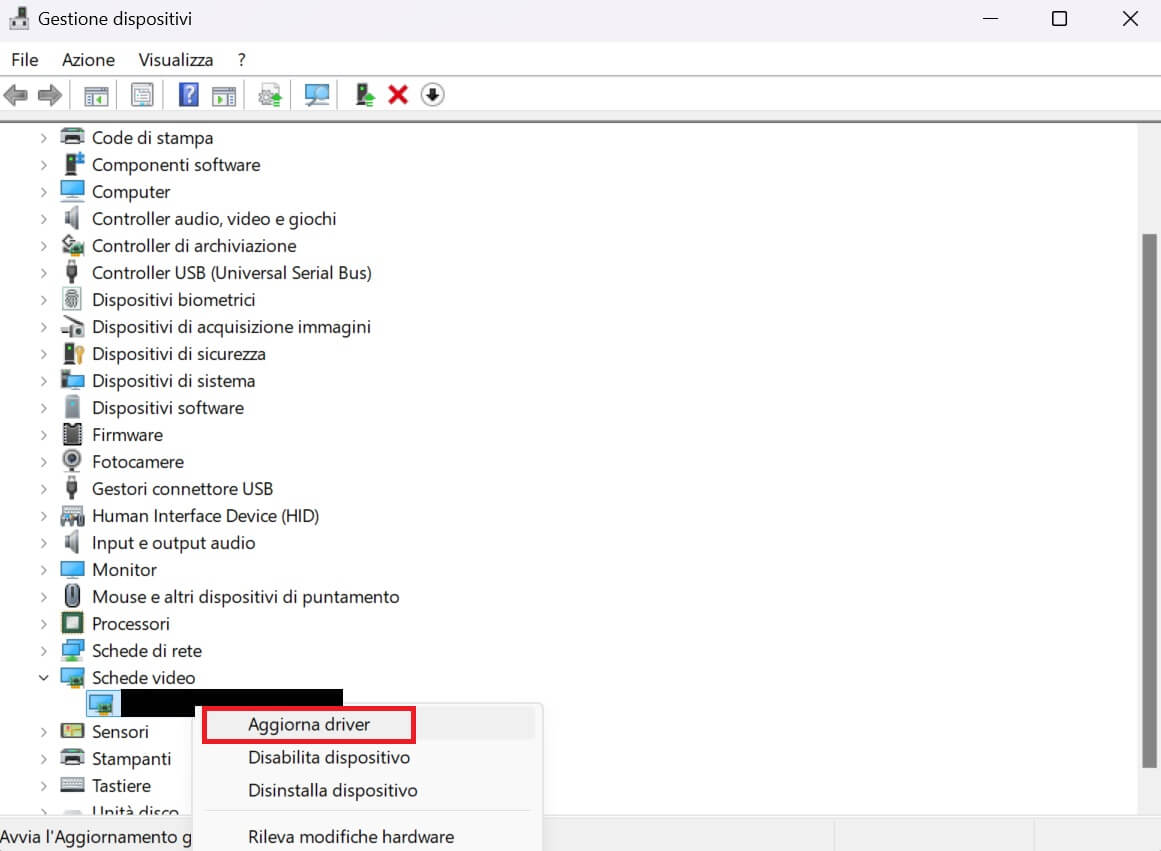Screen dimensions: 1161x851
Task: Click the chip icon of Firmware
Action: click(x=72, y=434)
